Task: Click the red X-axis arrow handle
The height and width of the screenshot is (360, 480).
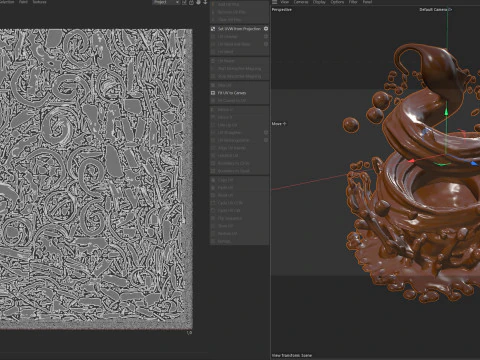Action: click(412, 161)
